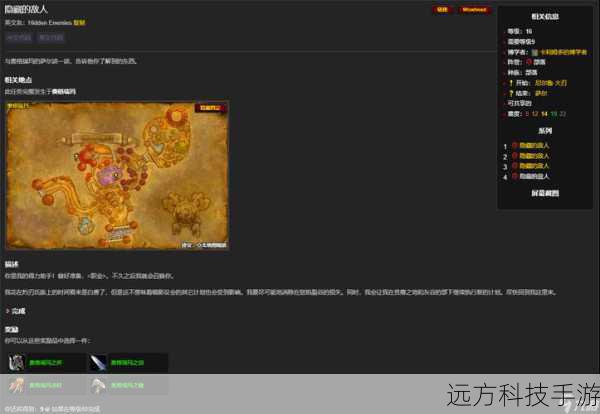Open series quest number 2 link
The height and width of the screenshot is (414, 600).
point(534,156)
